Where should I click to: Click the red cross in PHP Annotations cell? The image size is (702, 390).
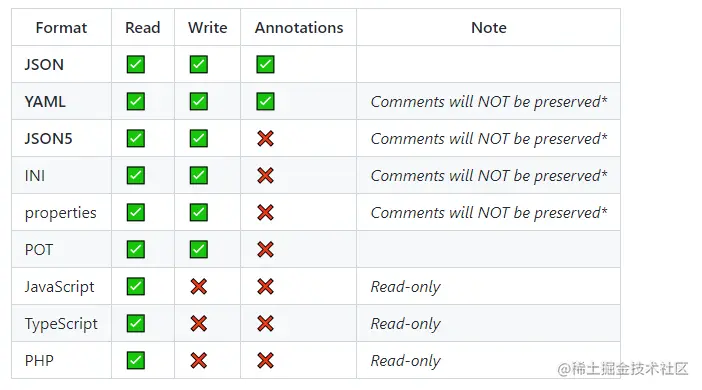265,360
